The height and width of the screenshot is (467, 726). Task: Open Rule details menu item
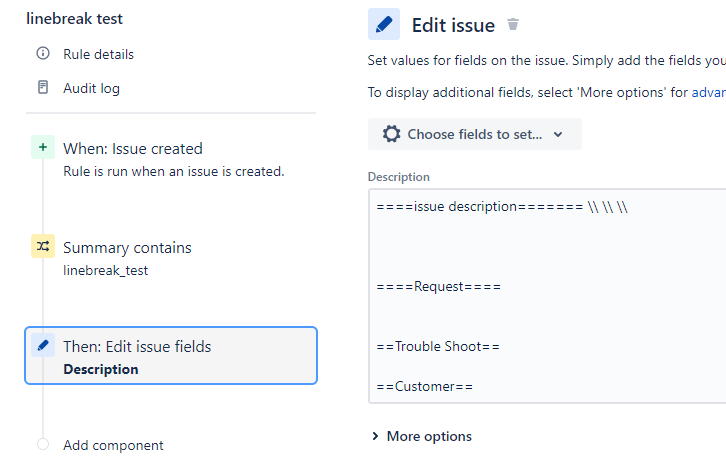point(98,54)
